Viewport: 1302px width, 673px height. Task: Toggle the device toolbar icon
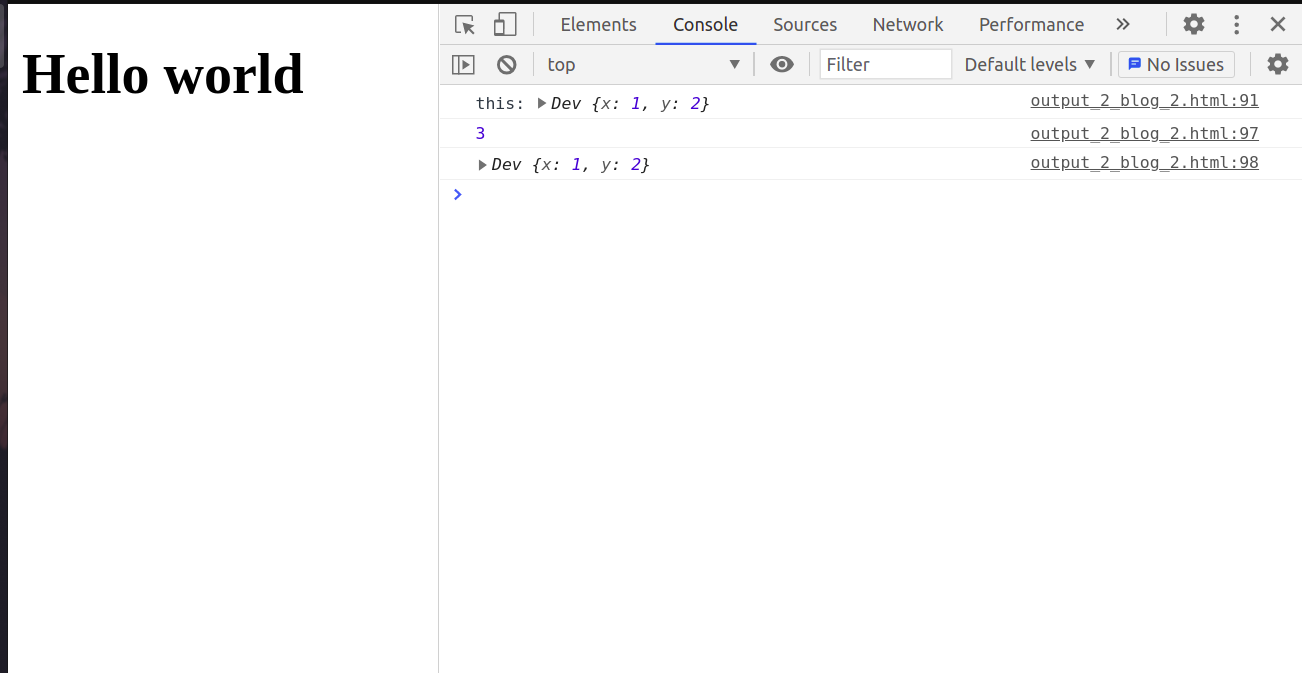505,25
